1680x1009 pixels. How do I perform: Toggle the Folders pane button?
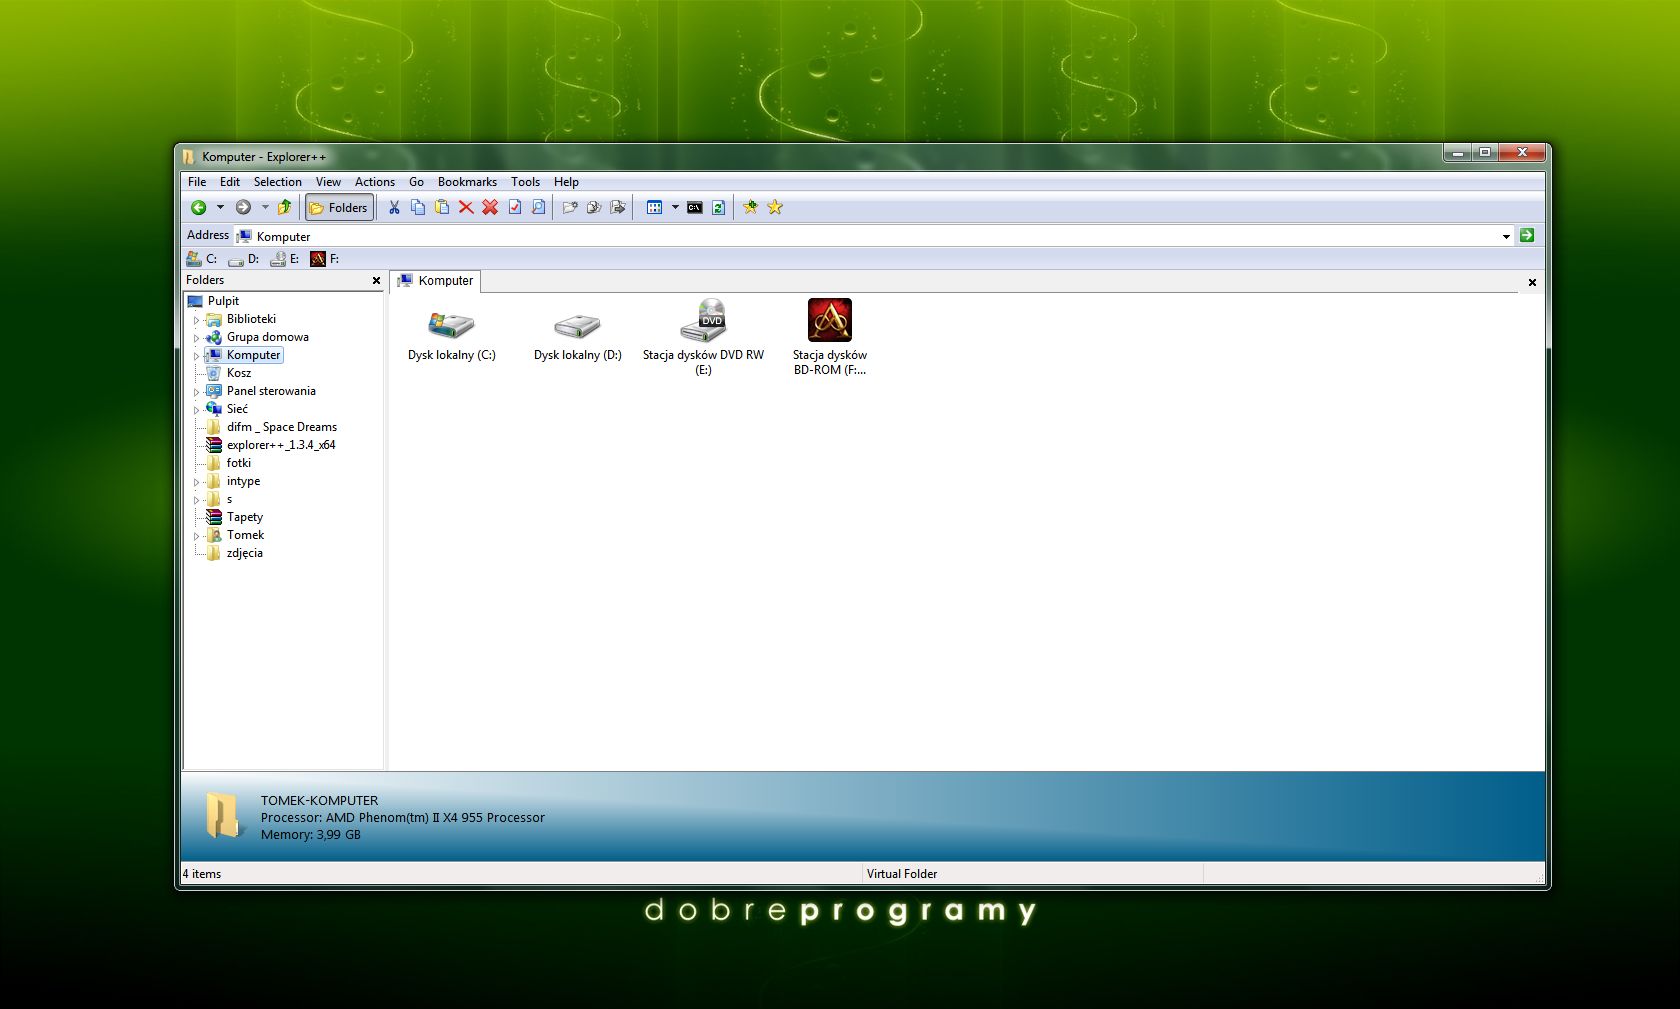(x=339, y=208)
